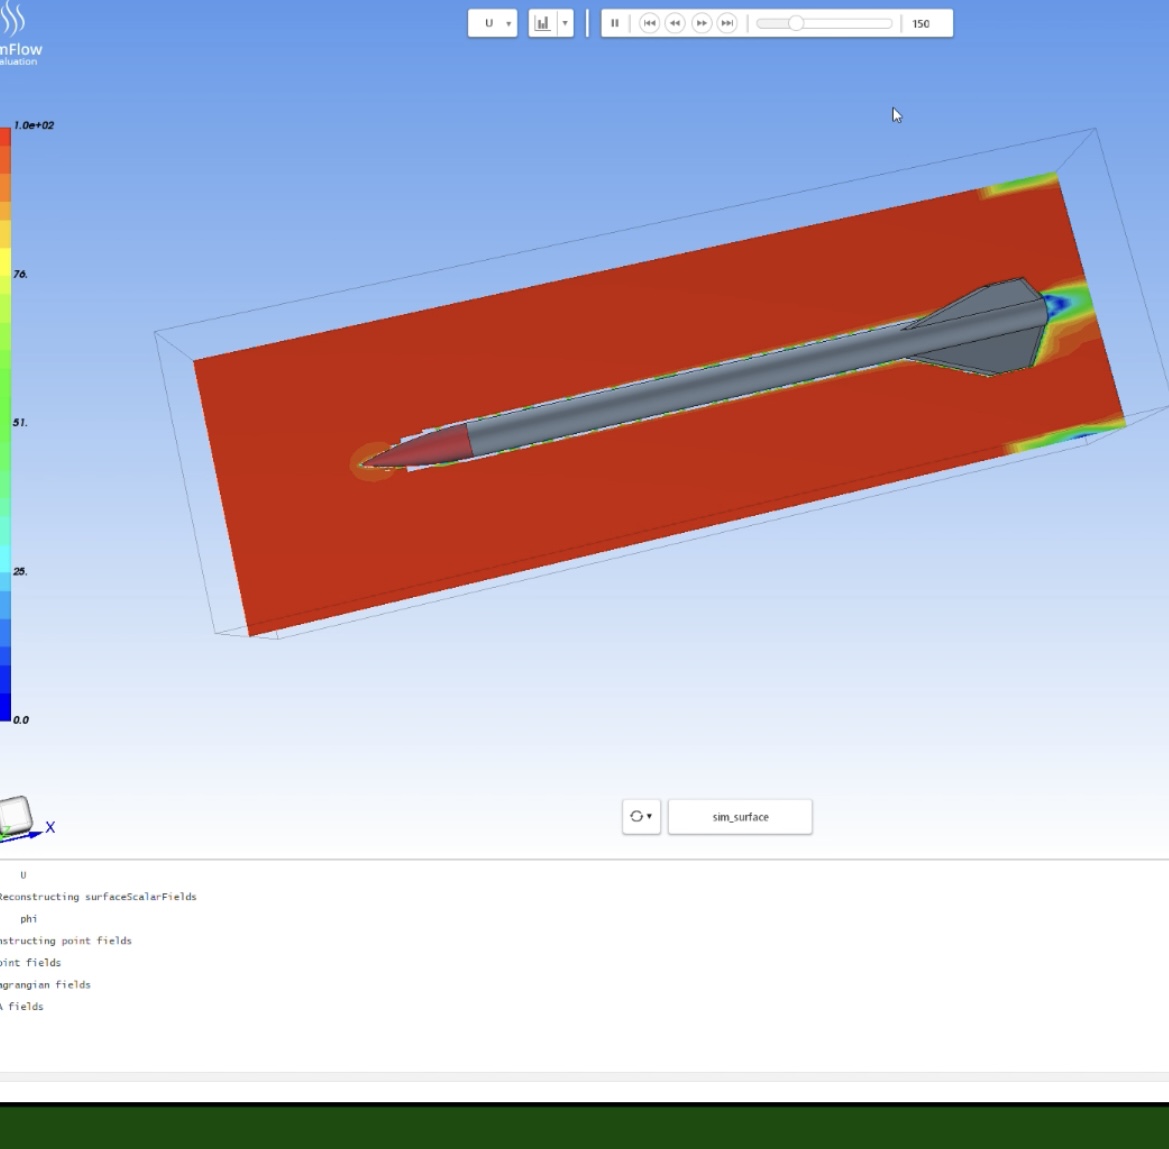Pause the animation playback
This screenshot has height=1149, width=1169.
[x=614, y=23]
